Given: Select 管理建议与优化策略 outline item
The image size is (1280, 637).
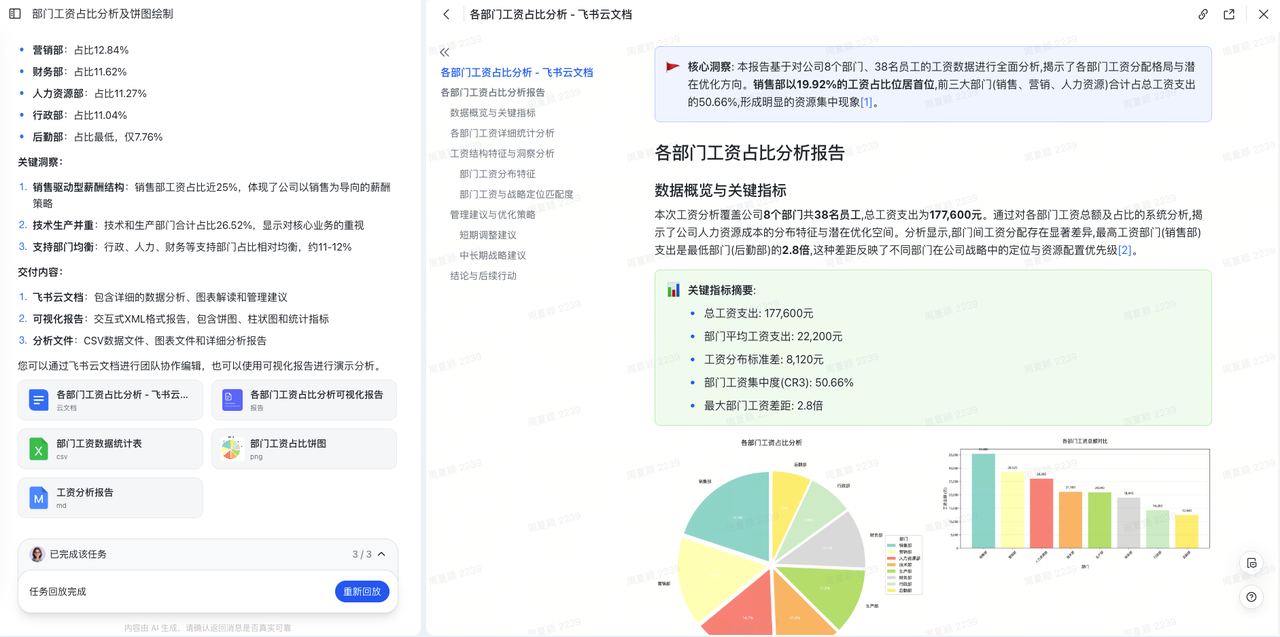Looking at the screenshot, I should [492, 215].
